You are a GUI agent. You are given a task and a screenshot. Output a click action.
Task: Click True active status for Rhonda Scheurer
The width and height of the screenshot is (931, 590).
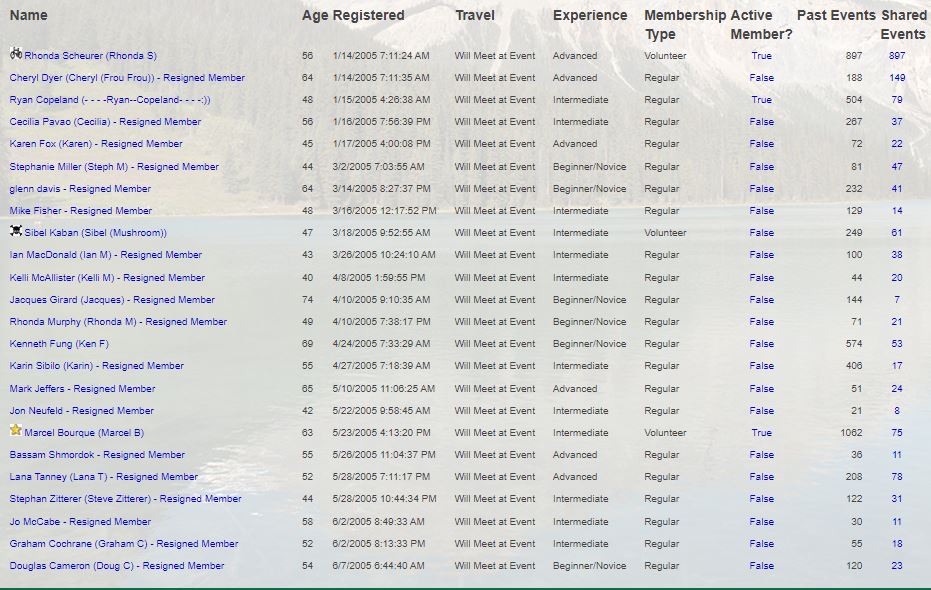(761, 56)
